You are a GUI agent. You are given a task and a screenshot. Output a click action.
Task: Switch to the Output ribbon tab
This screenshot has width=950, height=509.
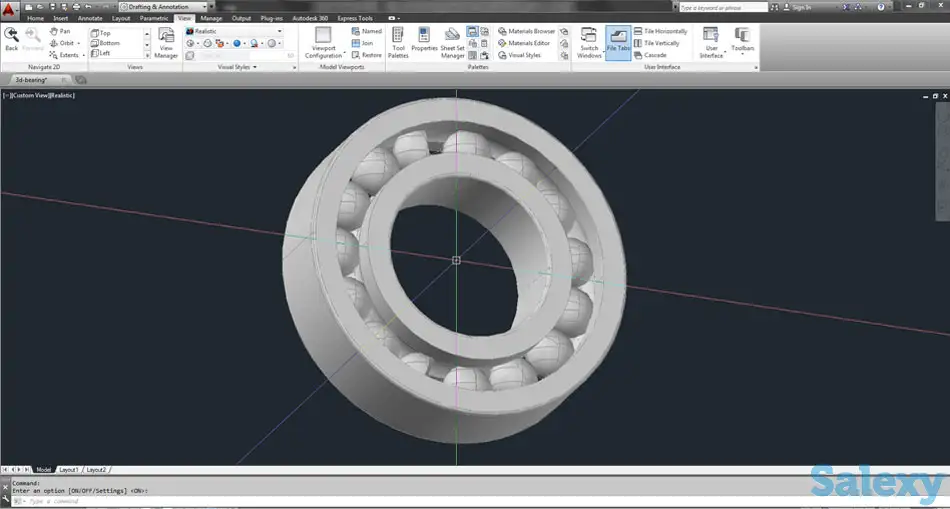pyautogui.click(x=241, y=18)
